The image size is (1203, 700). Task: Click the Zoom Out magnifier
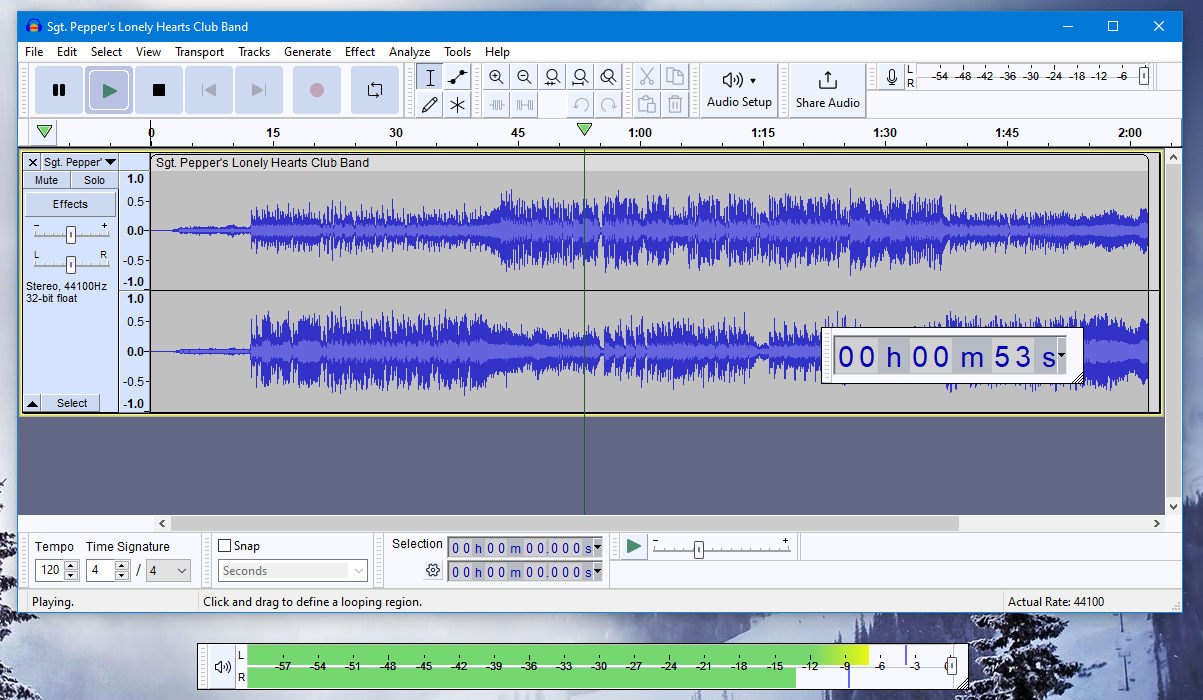point(524,77)
